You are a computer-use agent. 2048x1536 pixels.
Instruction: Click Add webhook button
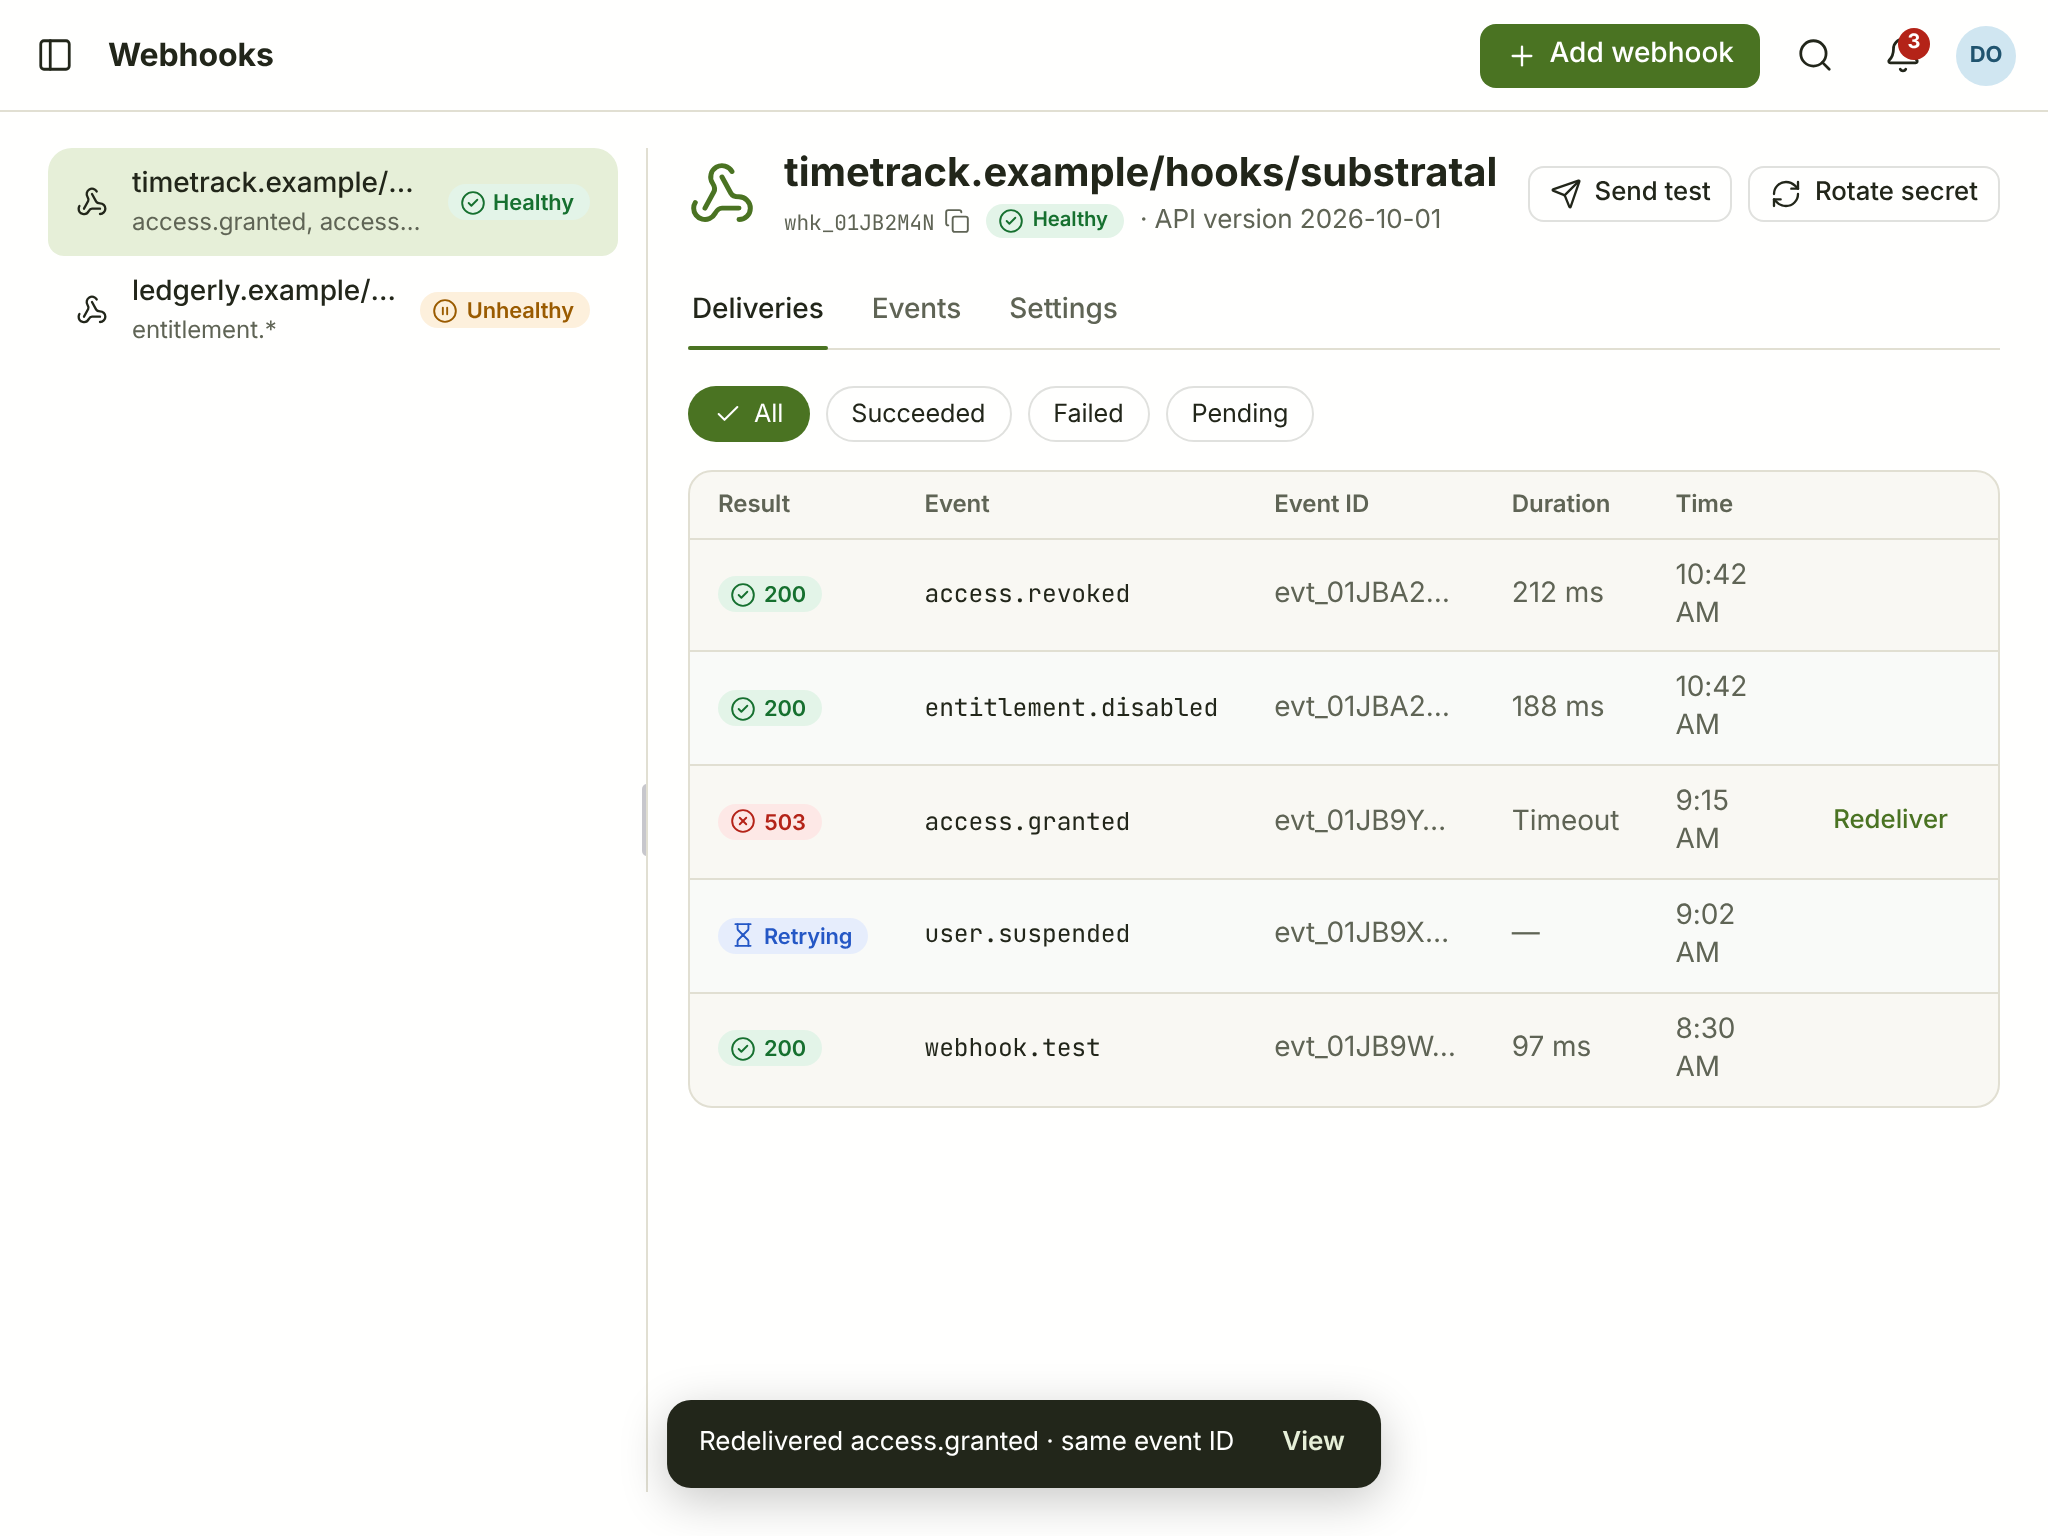[x=1619, y=55]
